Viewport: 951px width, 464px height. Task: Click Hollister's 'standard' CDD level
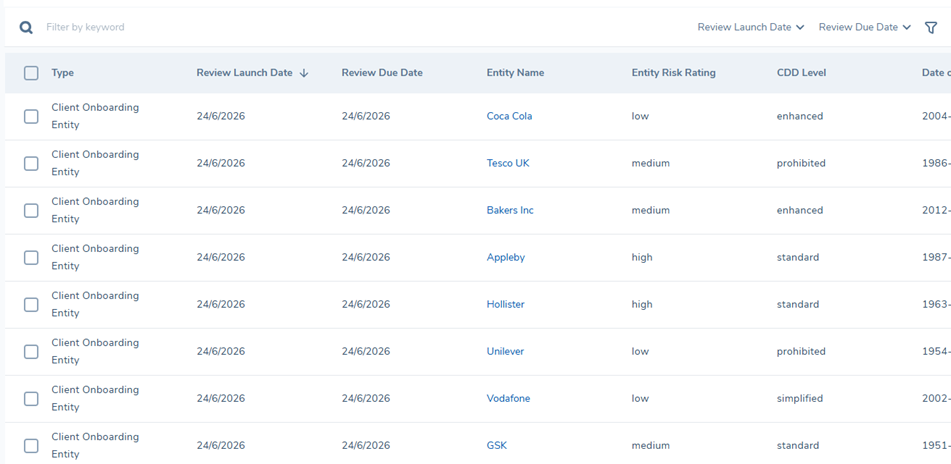click(x=798, y=304)
